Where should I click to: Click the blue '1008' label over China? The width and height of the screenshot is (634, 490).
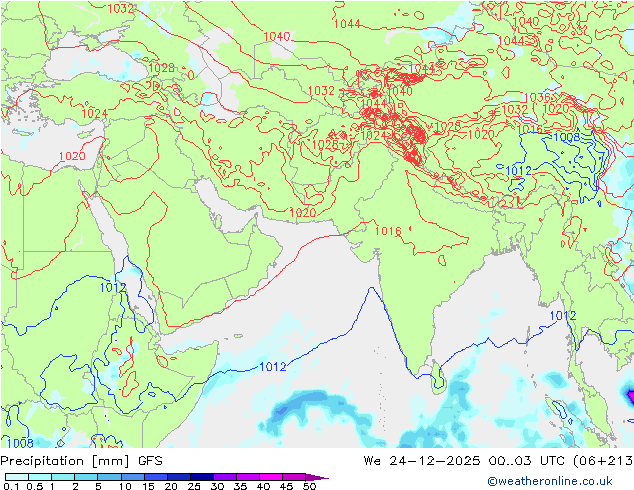point(567,137)
